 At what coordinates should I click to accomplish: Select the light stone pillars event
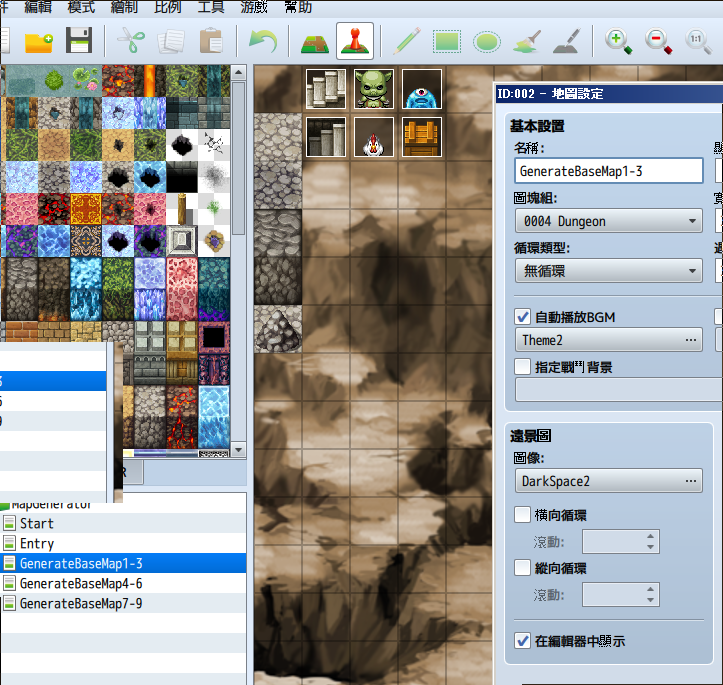click(326, 89)
